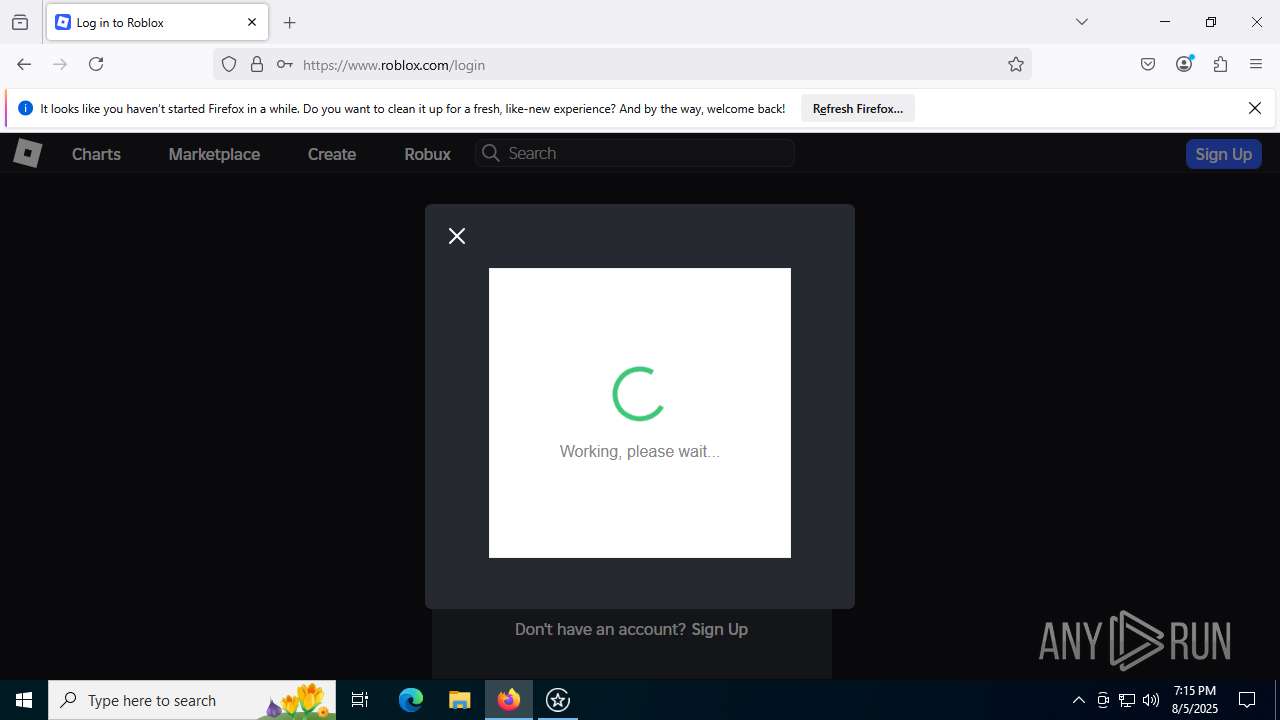Click the green loading spinner

(x=639, y=394)
